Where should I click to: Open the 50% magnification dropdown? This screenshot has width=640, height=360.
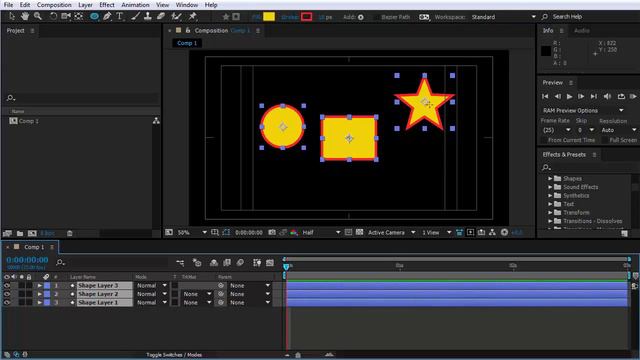[192, 232]
